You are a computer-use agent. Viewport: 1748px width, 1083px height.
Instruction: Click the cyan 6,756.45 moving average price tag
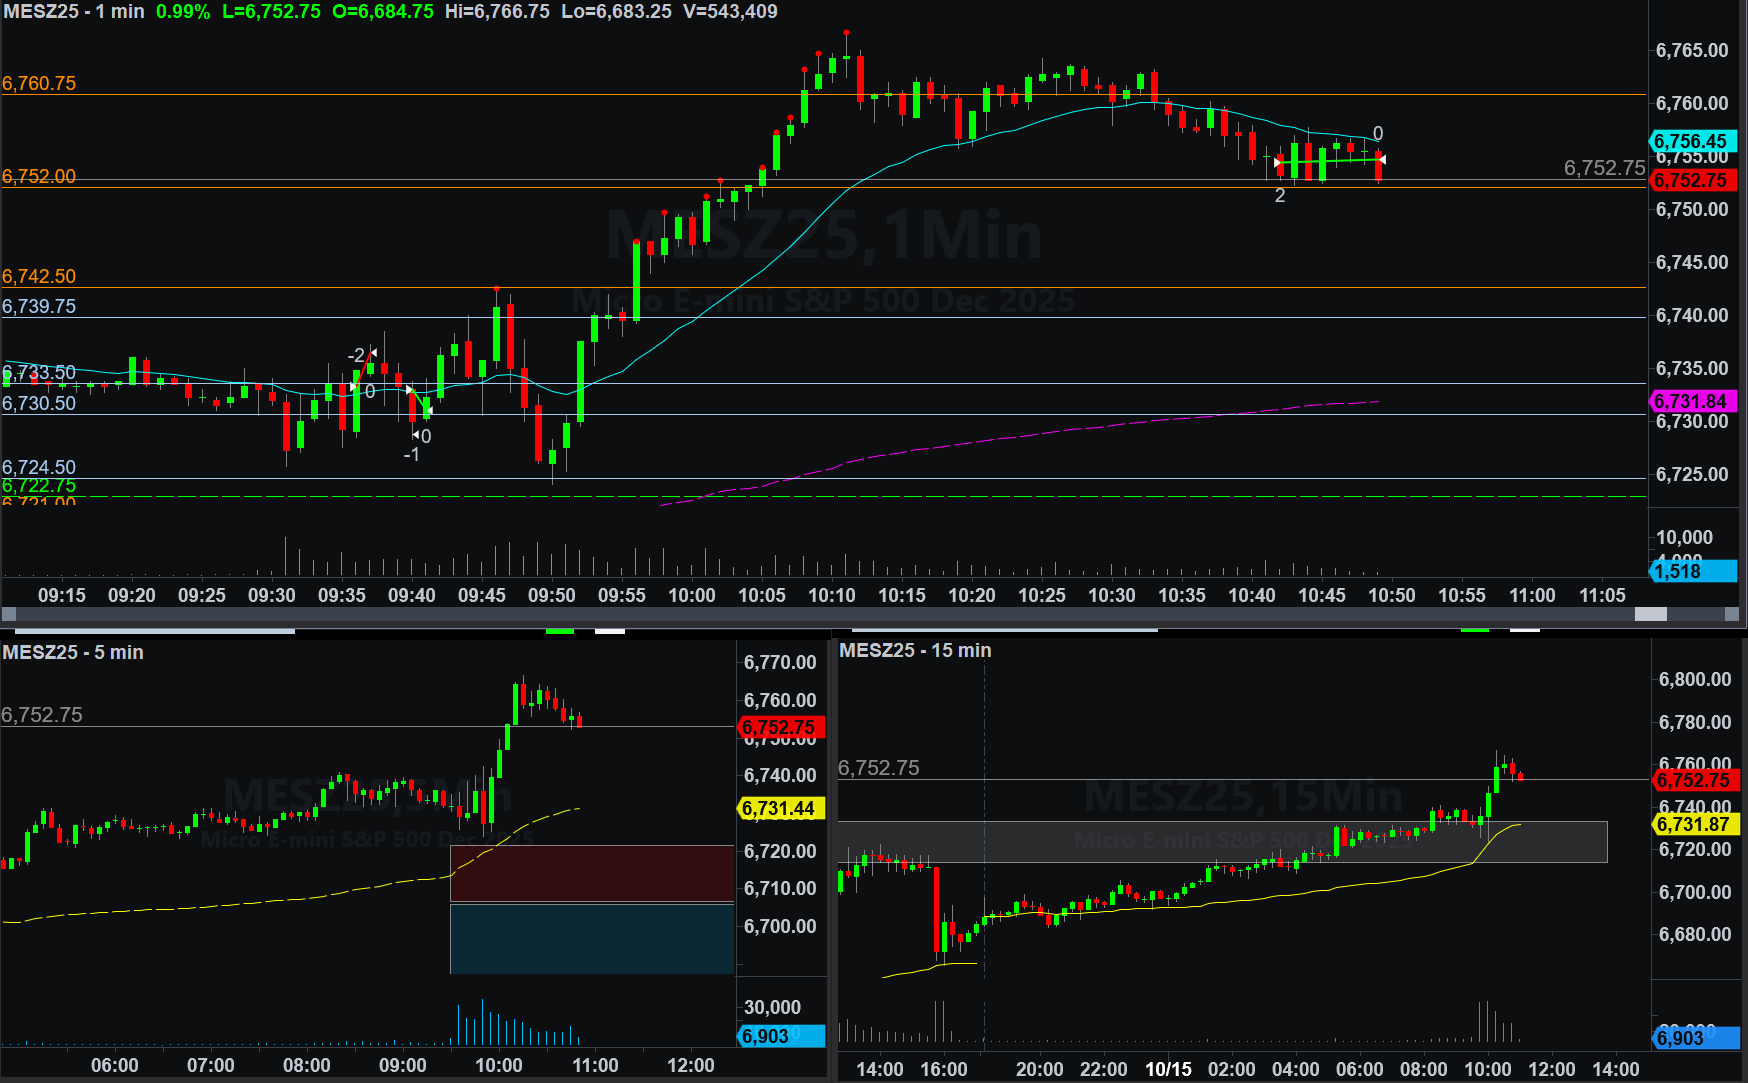(x=1691, y=141)
